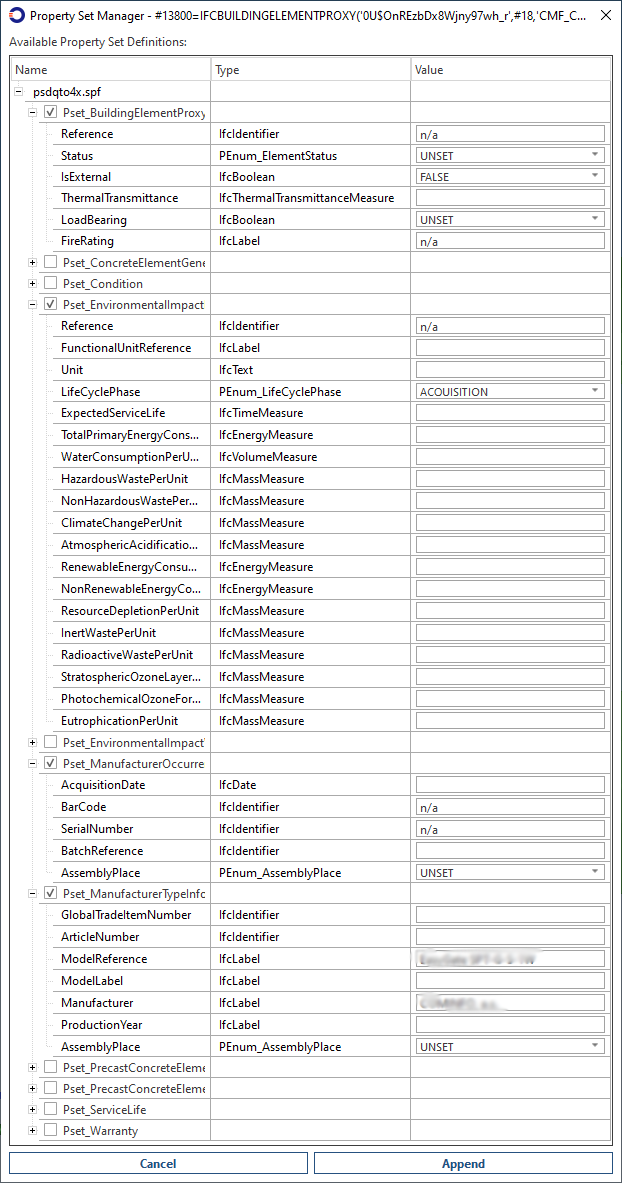Click the Value column header
622x1183 pixels.
(510, 70)
